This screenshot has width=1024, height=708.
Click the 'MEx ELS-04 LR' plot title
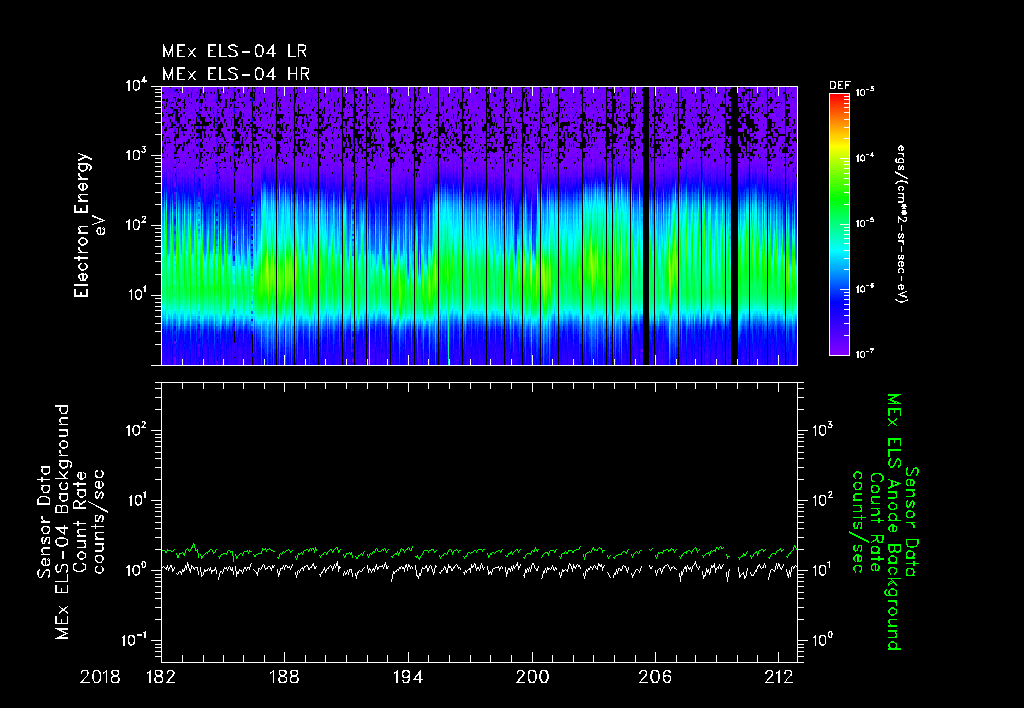(x=234, y=51)
